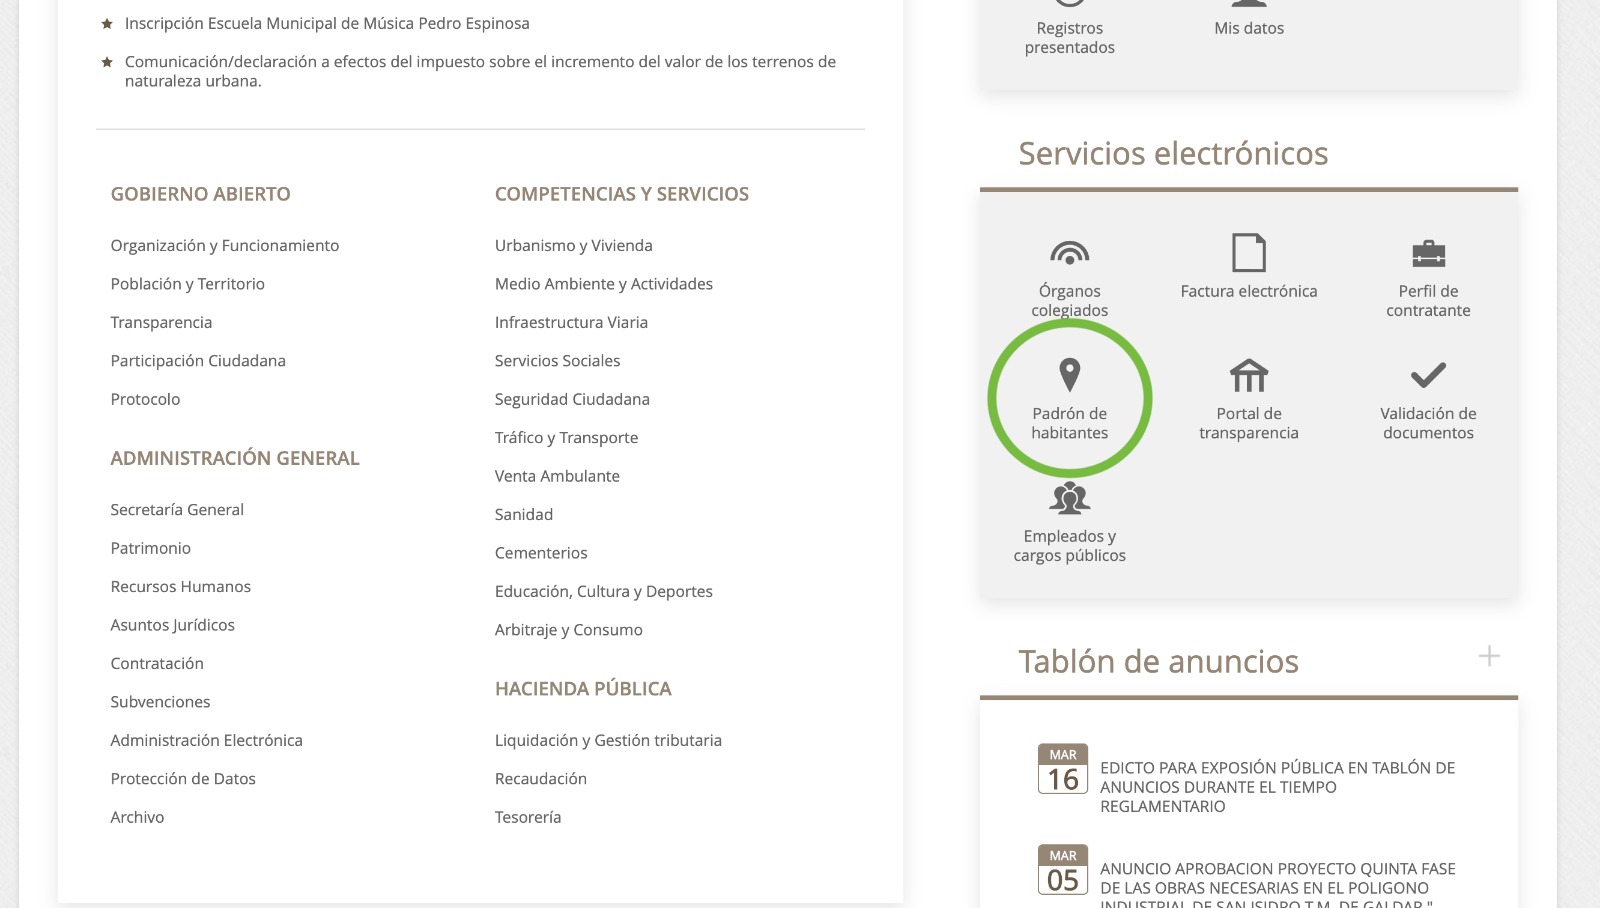Viewport: 1600px width, 908px height.
Task: Go to Recaudación
Action: click(540, 779)
